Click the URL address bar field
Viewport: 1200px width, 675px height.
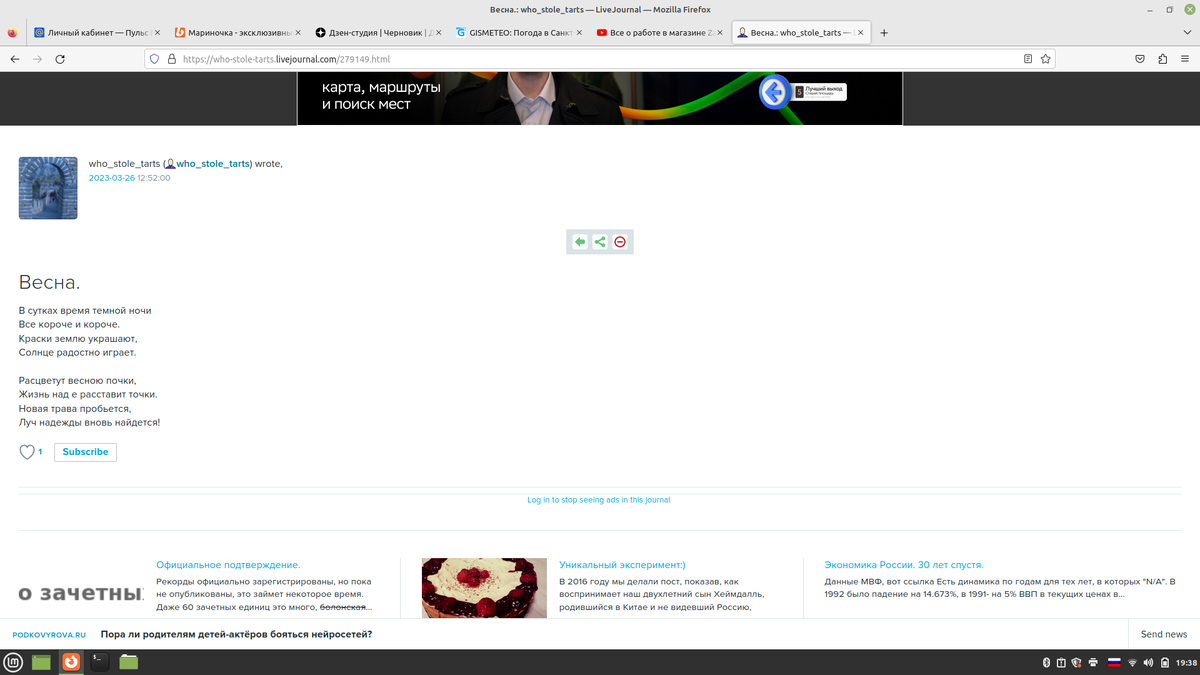tap(600, 59)
